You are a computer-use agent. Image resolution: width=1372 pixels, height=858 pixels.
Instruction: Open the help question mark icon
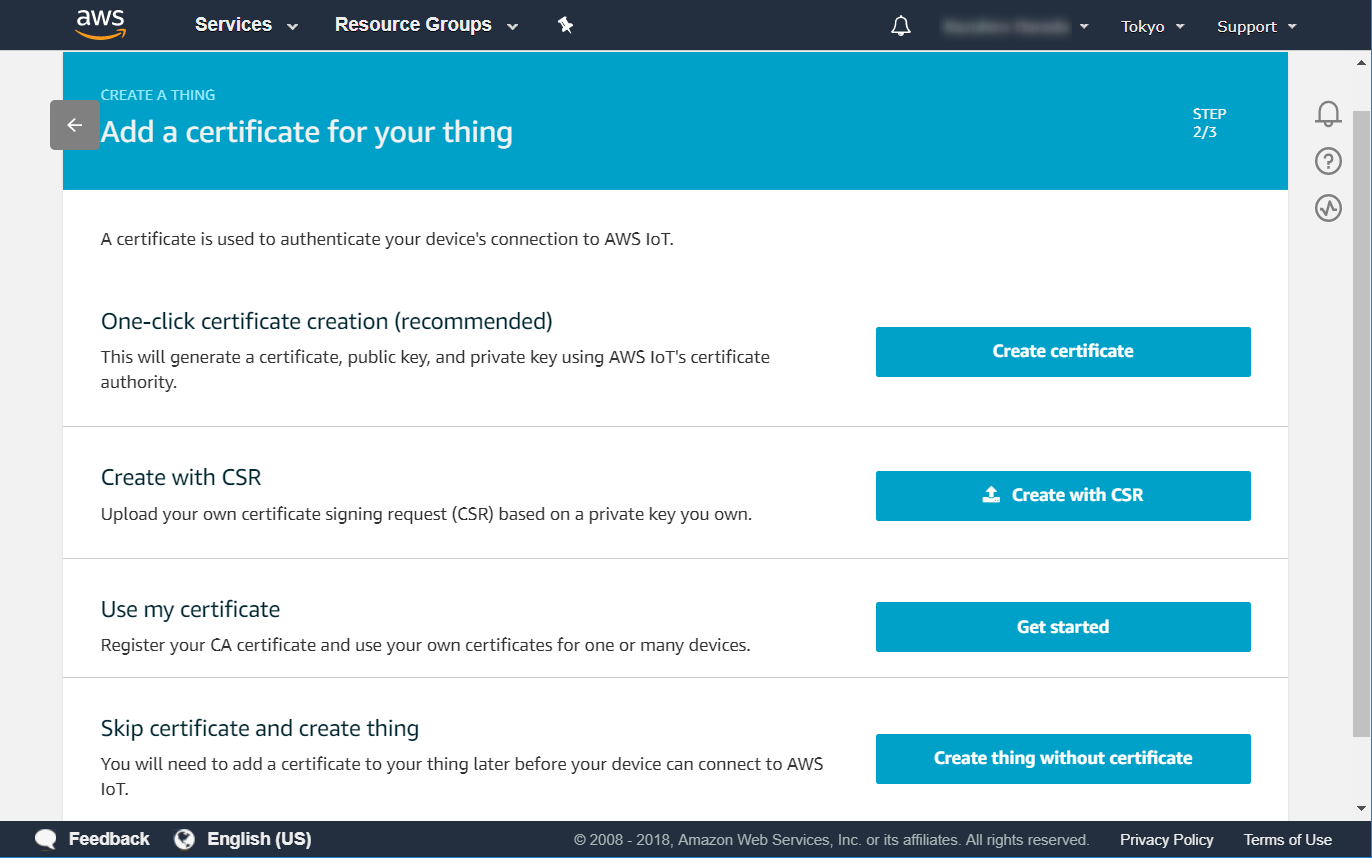pyautogui.click(x=1328, y=161)
